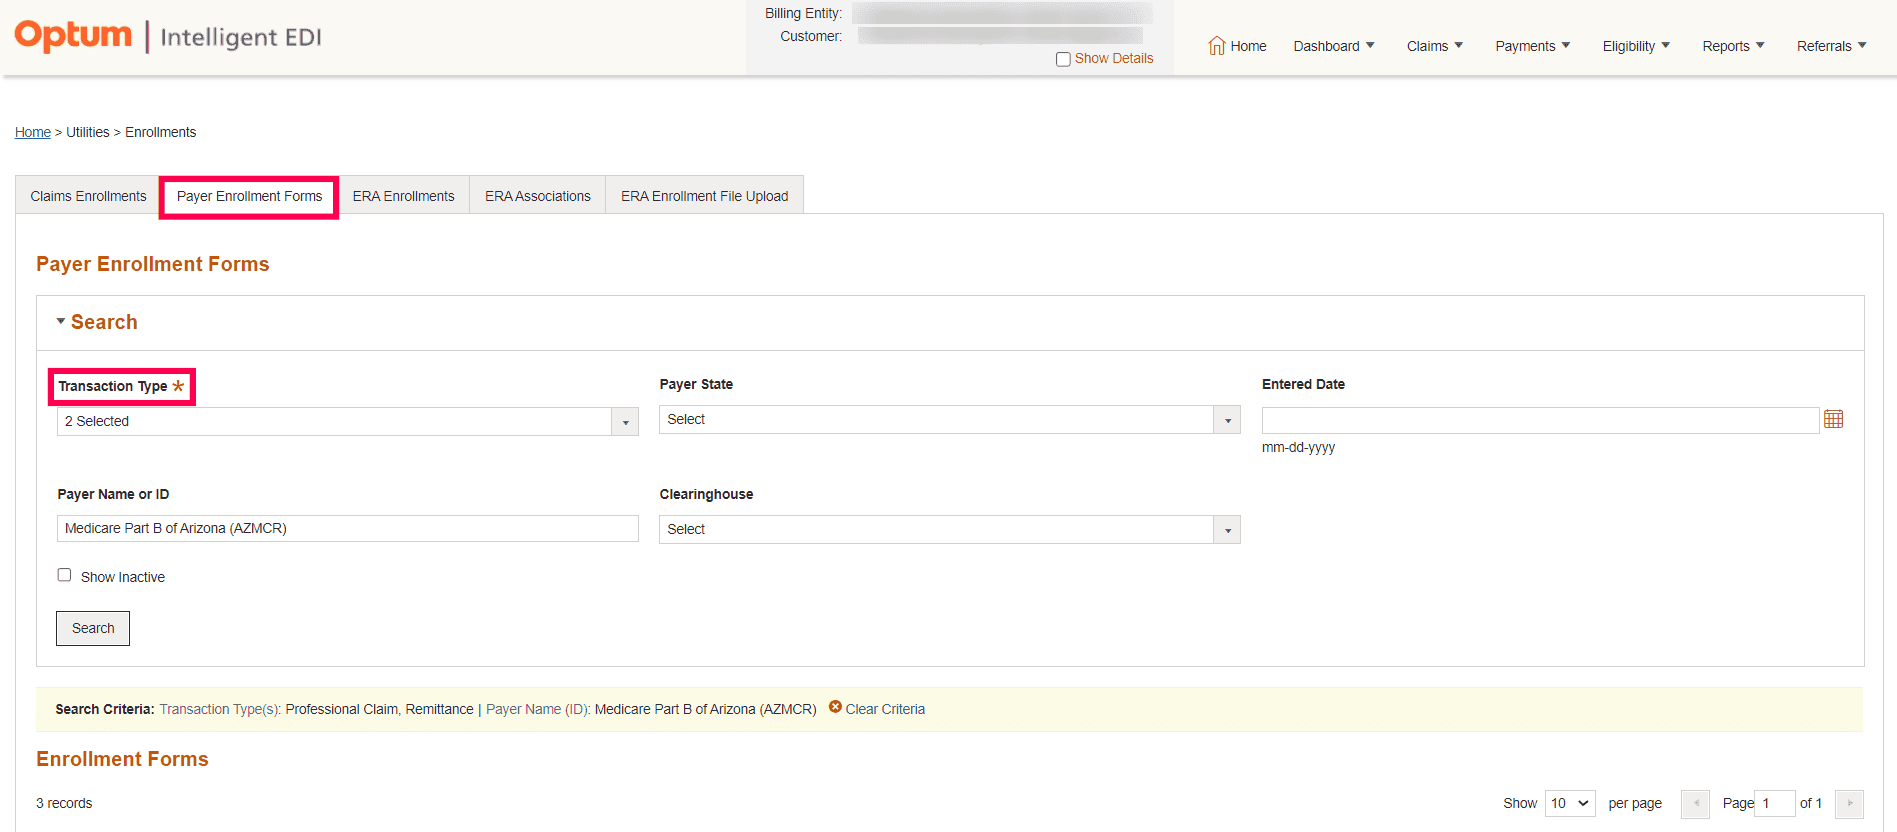Expand the Eligibility menu
This screenshot has height=832, width=1897.
click(1636, 46)
